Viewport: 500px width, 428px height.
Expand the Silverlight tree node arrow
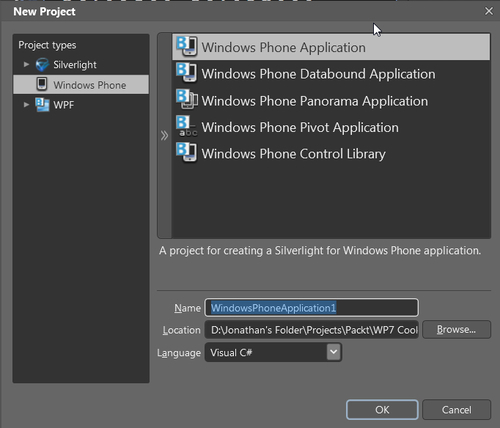pyautogui.click(x=26, y=64)
